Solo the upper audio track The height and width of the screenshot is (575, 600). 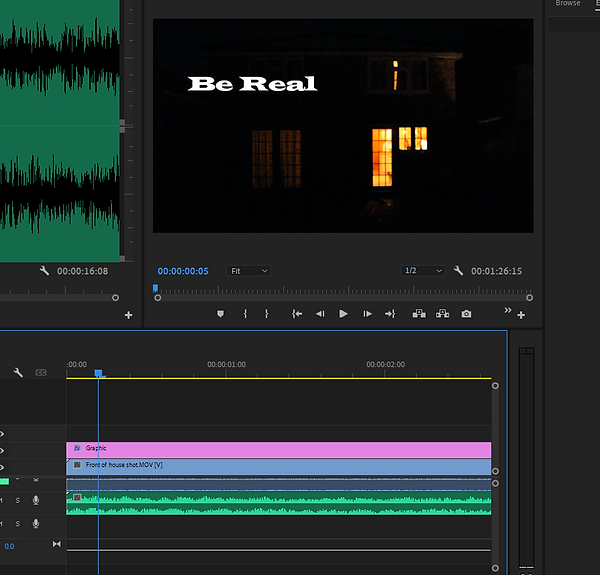pos(18,500)
